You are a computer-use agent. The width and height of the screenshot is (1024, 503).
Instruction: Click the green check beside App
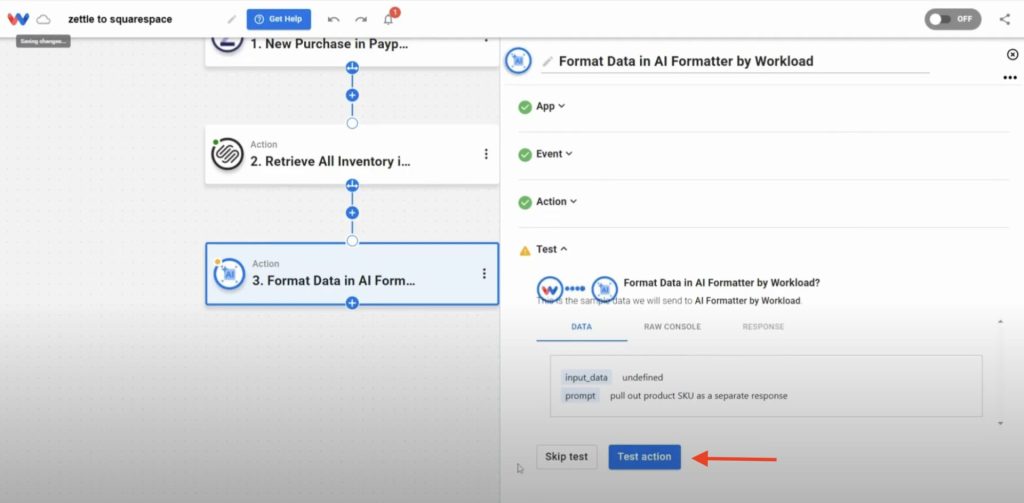[x=525, y=107]
